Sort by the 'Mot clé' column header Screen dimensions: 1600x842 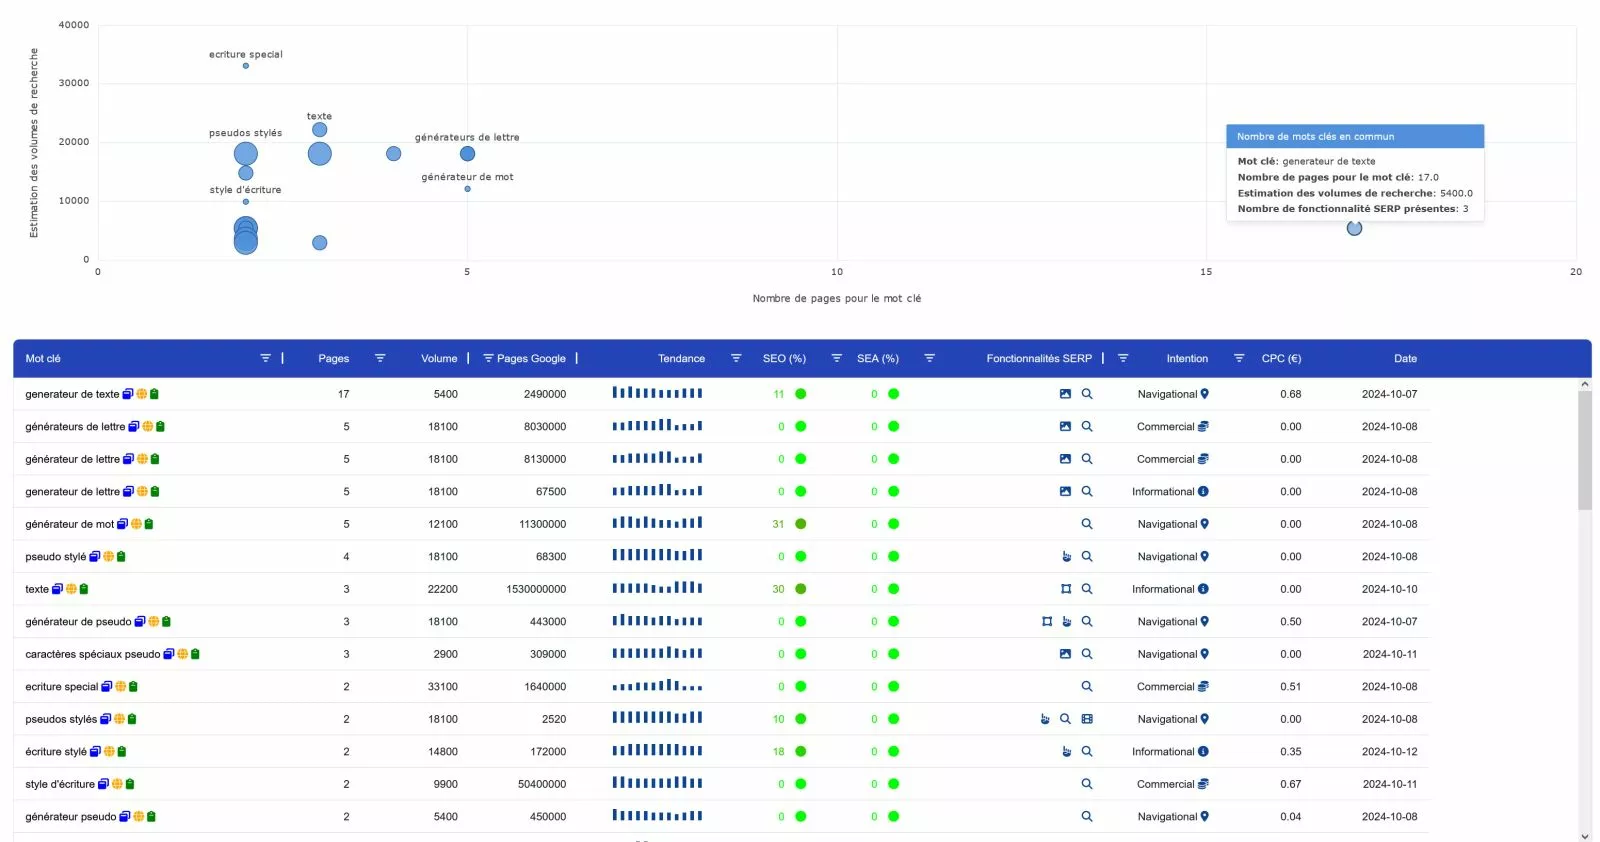(43, 358)
